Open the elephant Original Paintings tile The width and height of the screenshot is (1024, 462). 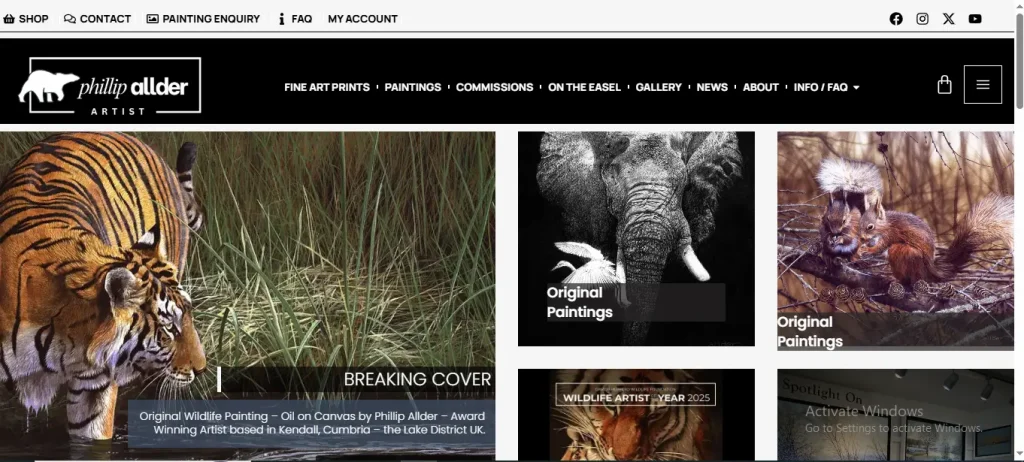coord(636,238)
